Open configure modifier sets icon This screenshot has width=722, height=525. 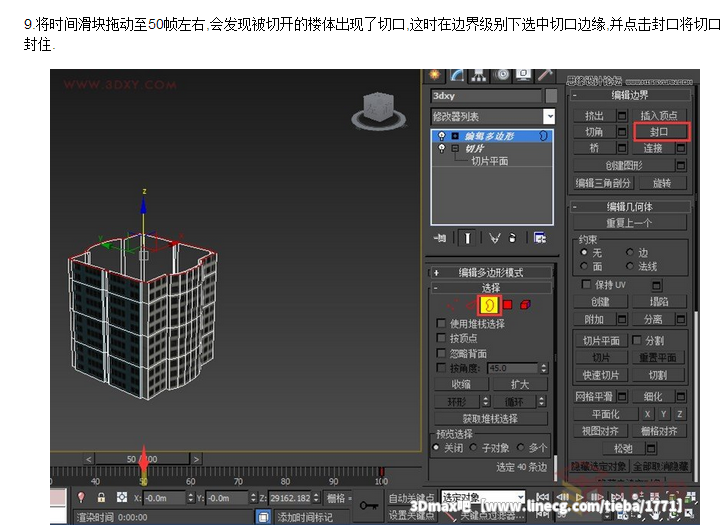coord(540,238)
